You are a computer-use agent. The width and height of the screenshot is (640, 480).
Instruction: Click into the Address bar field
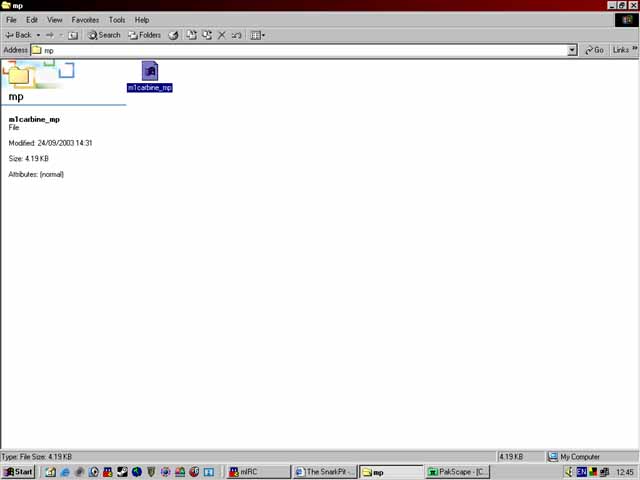pos(300,50)
